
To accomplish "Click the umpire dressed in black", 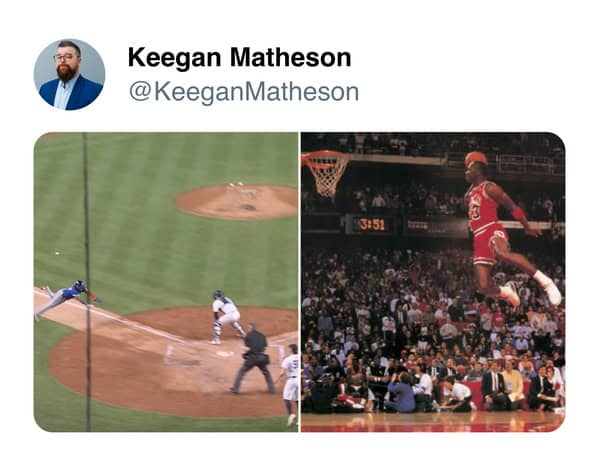I will tap(254, 358).
